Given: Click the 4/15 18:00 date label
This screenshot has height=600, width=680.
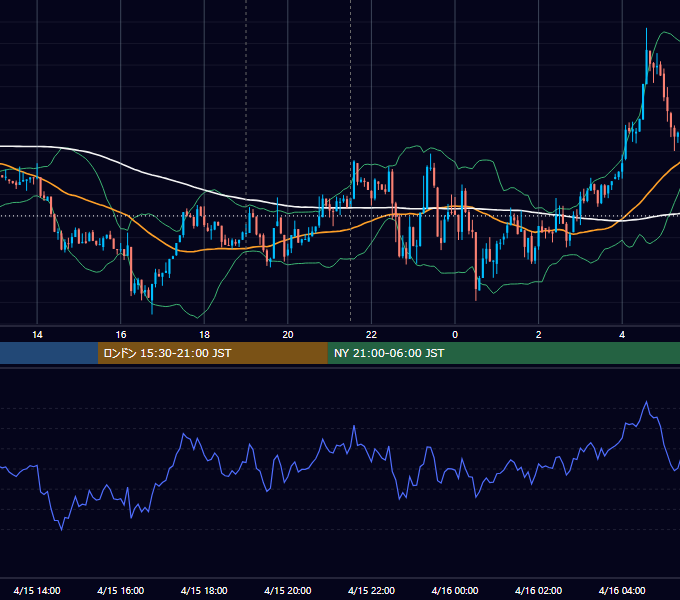Looking at the screenshot, I should 204,590.
